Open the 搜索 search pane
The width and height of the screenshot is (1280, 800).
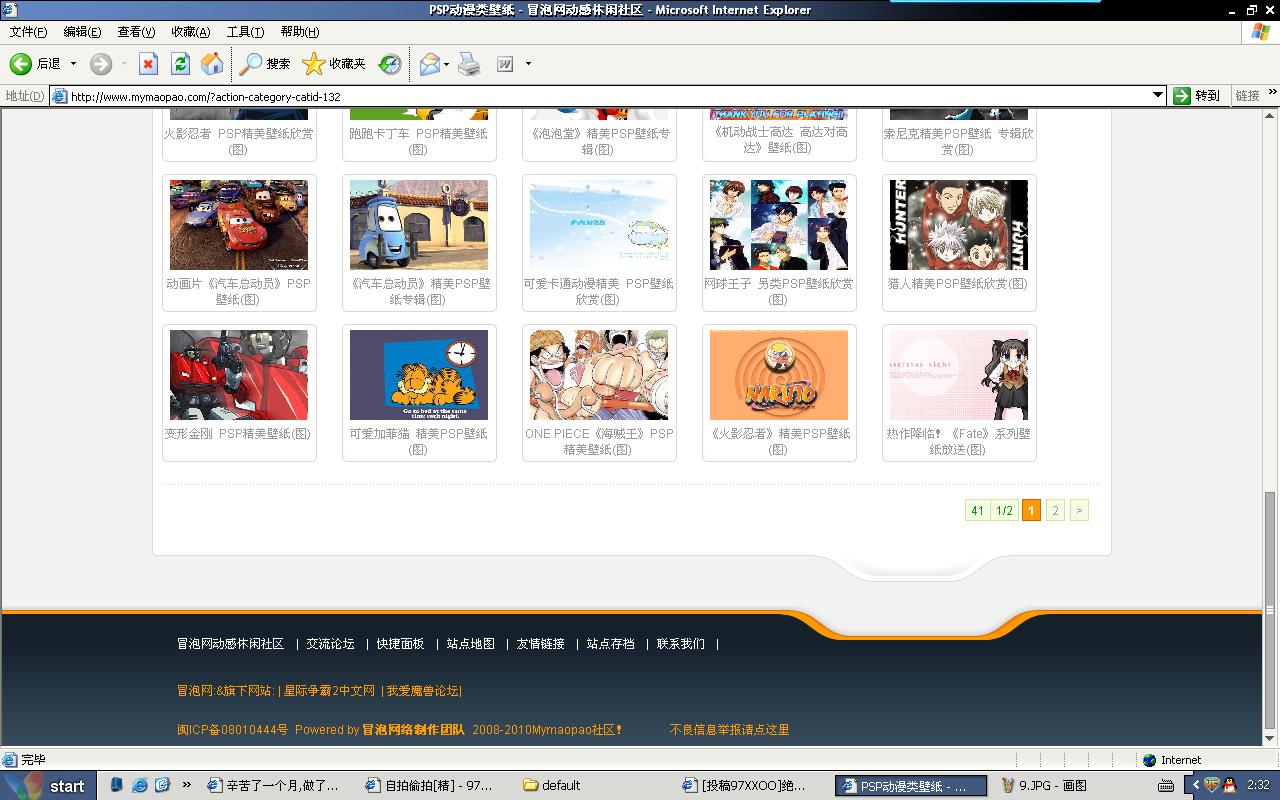[265, 64]
